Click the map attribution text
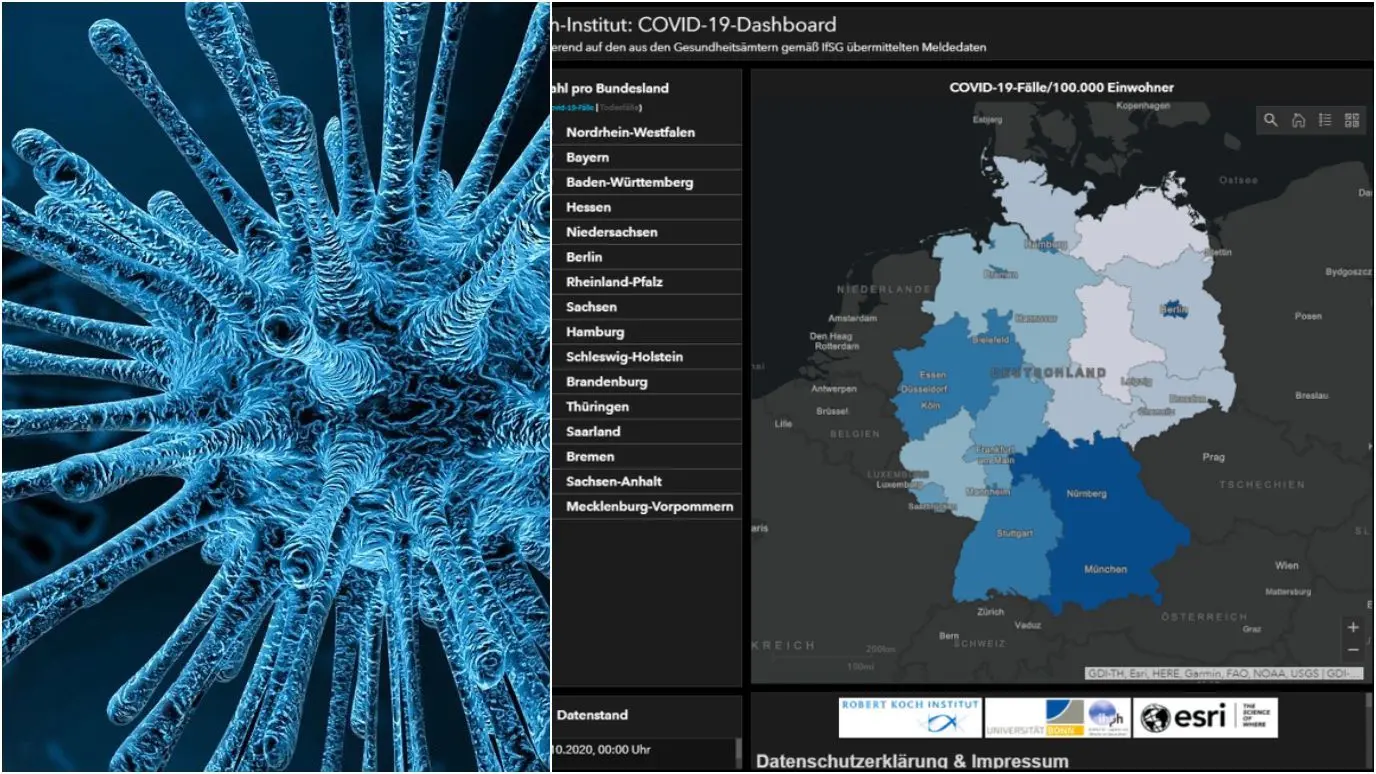 pos(1223,674)
